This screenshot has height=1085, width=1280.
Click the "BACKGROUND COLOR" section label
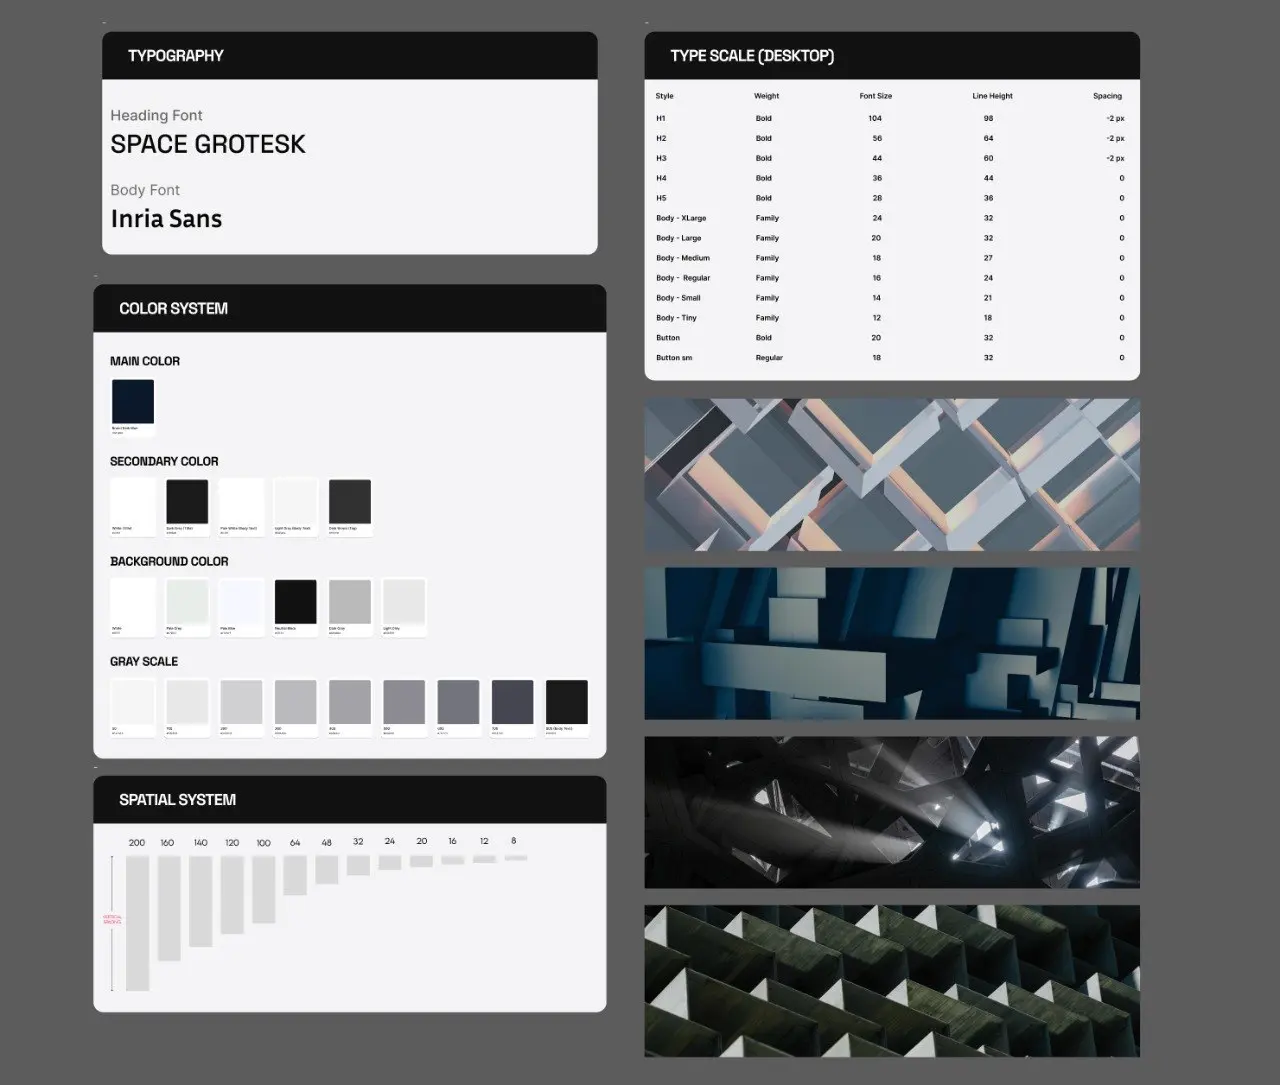[x=169, y=561]
